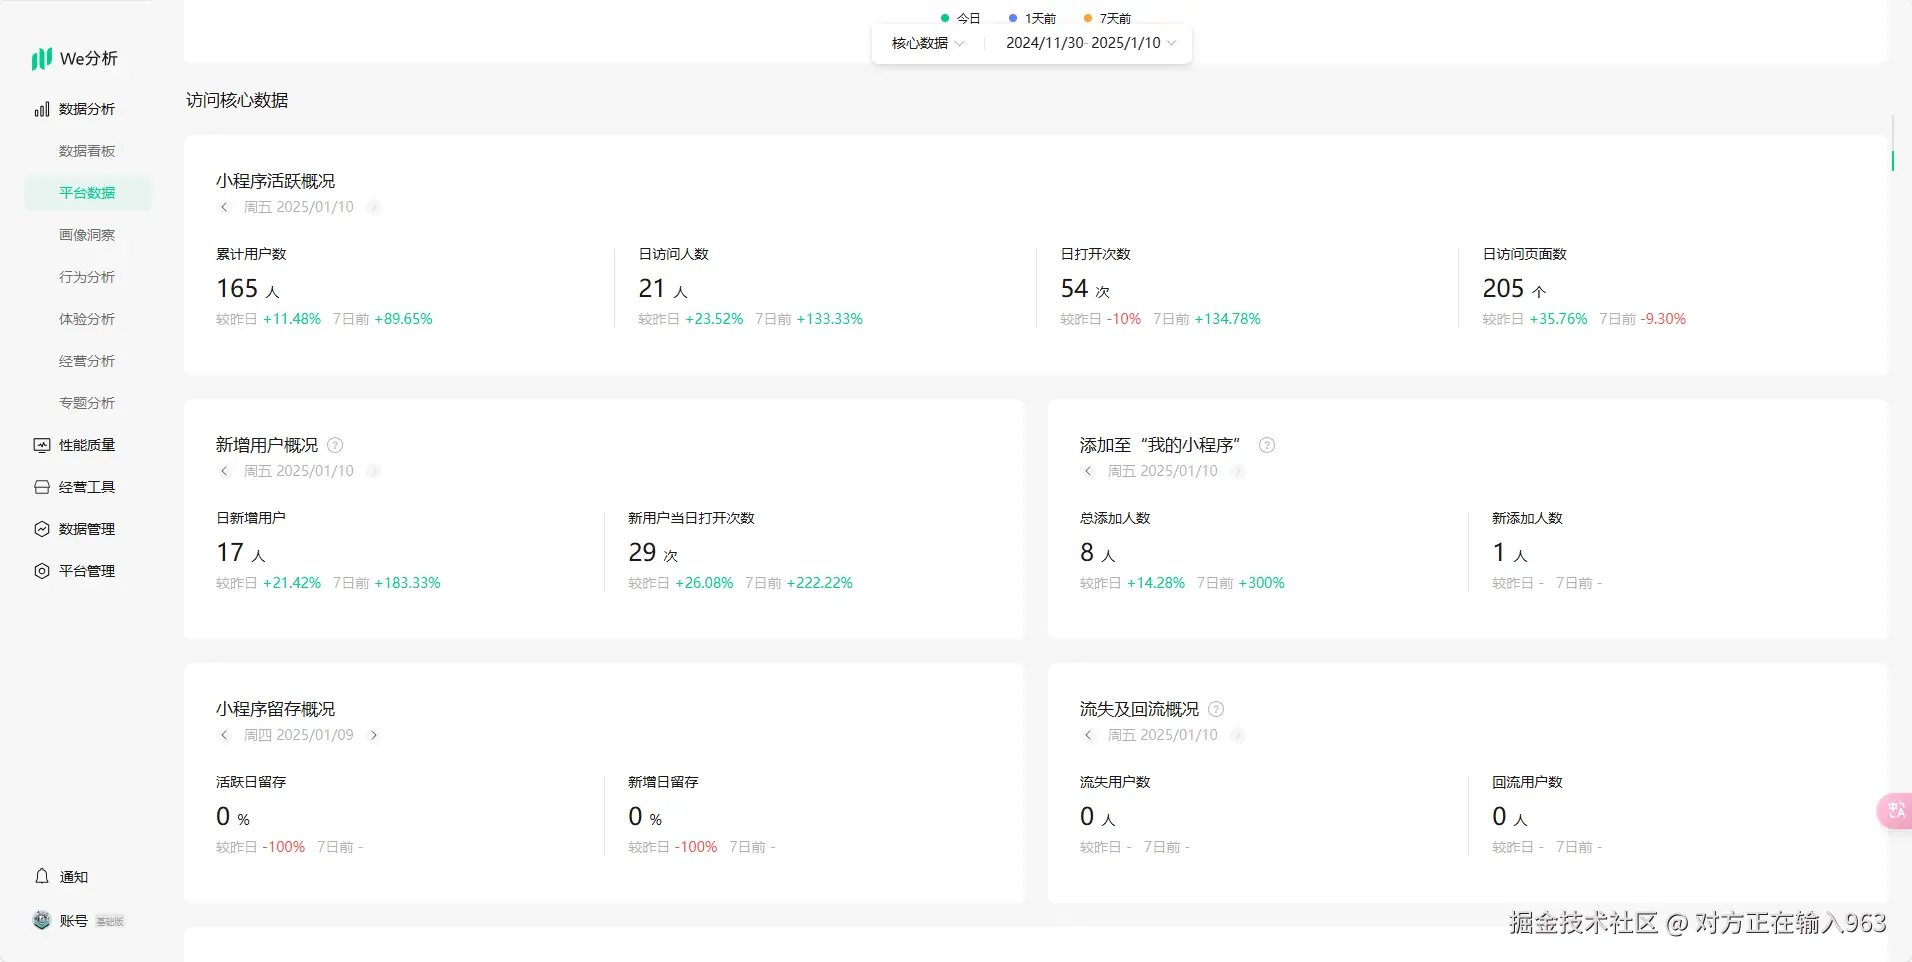1912x962 pixels.
Task: Open the 核心数据 dropdown
Action: (x=927, y=43)
